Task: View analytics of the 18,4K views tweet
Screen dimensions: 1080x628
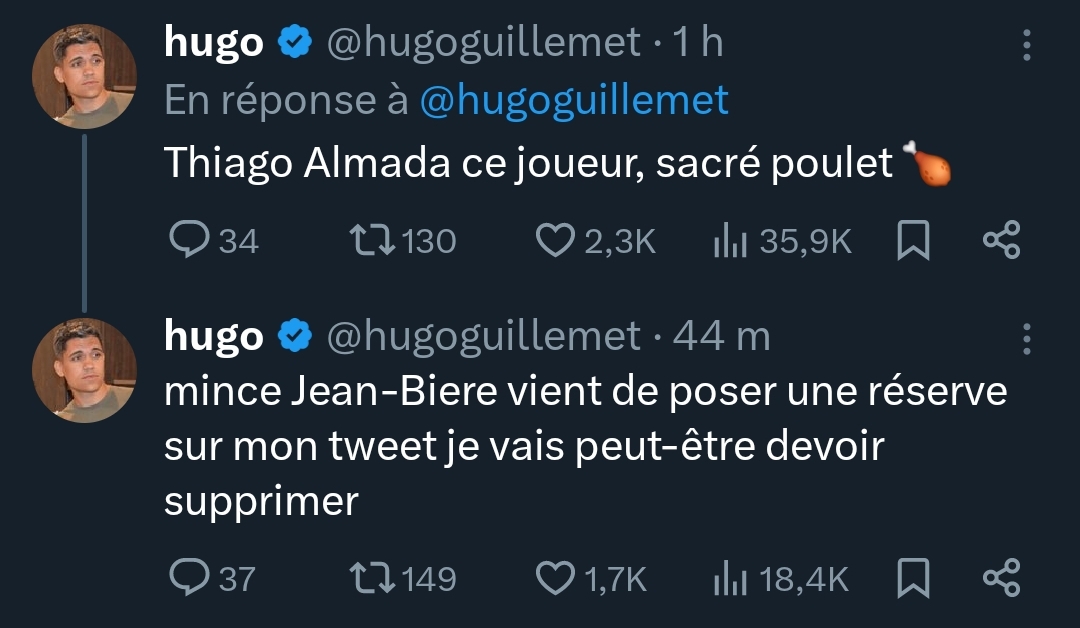Action: pyautogui.click(x=781, y=577)
